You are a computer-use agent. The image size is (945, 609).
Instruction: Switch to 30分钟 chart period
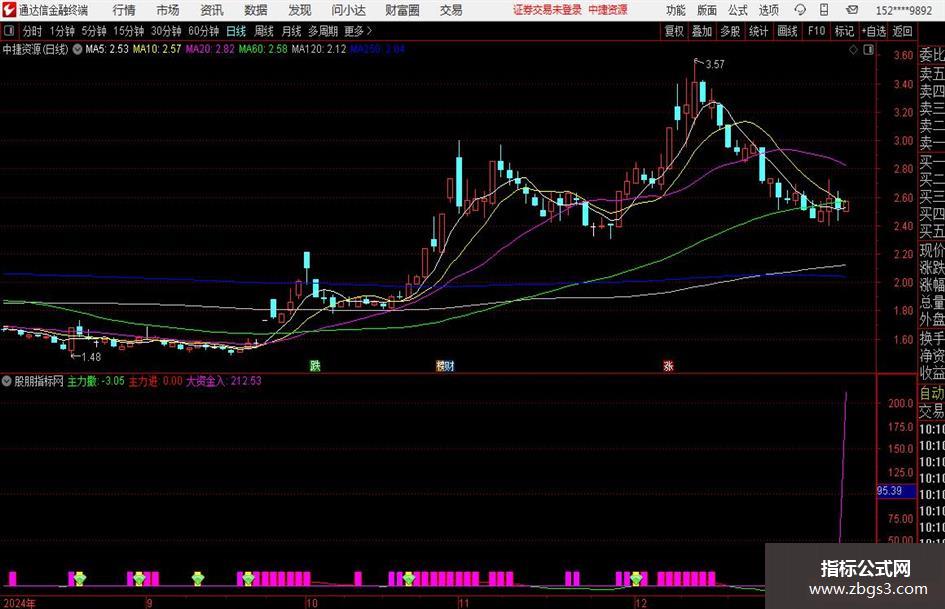pyautogui.click(x=166, y=31)
